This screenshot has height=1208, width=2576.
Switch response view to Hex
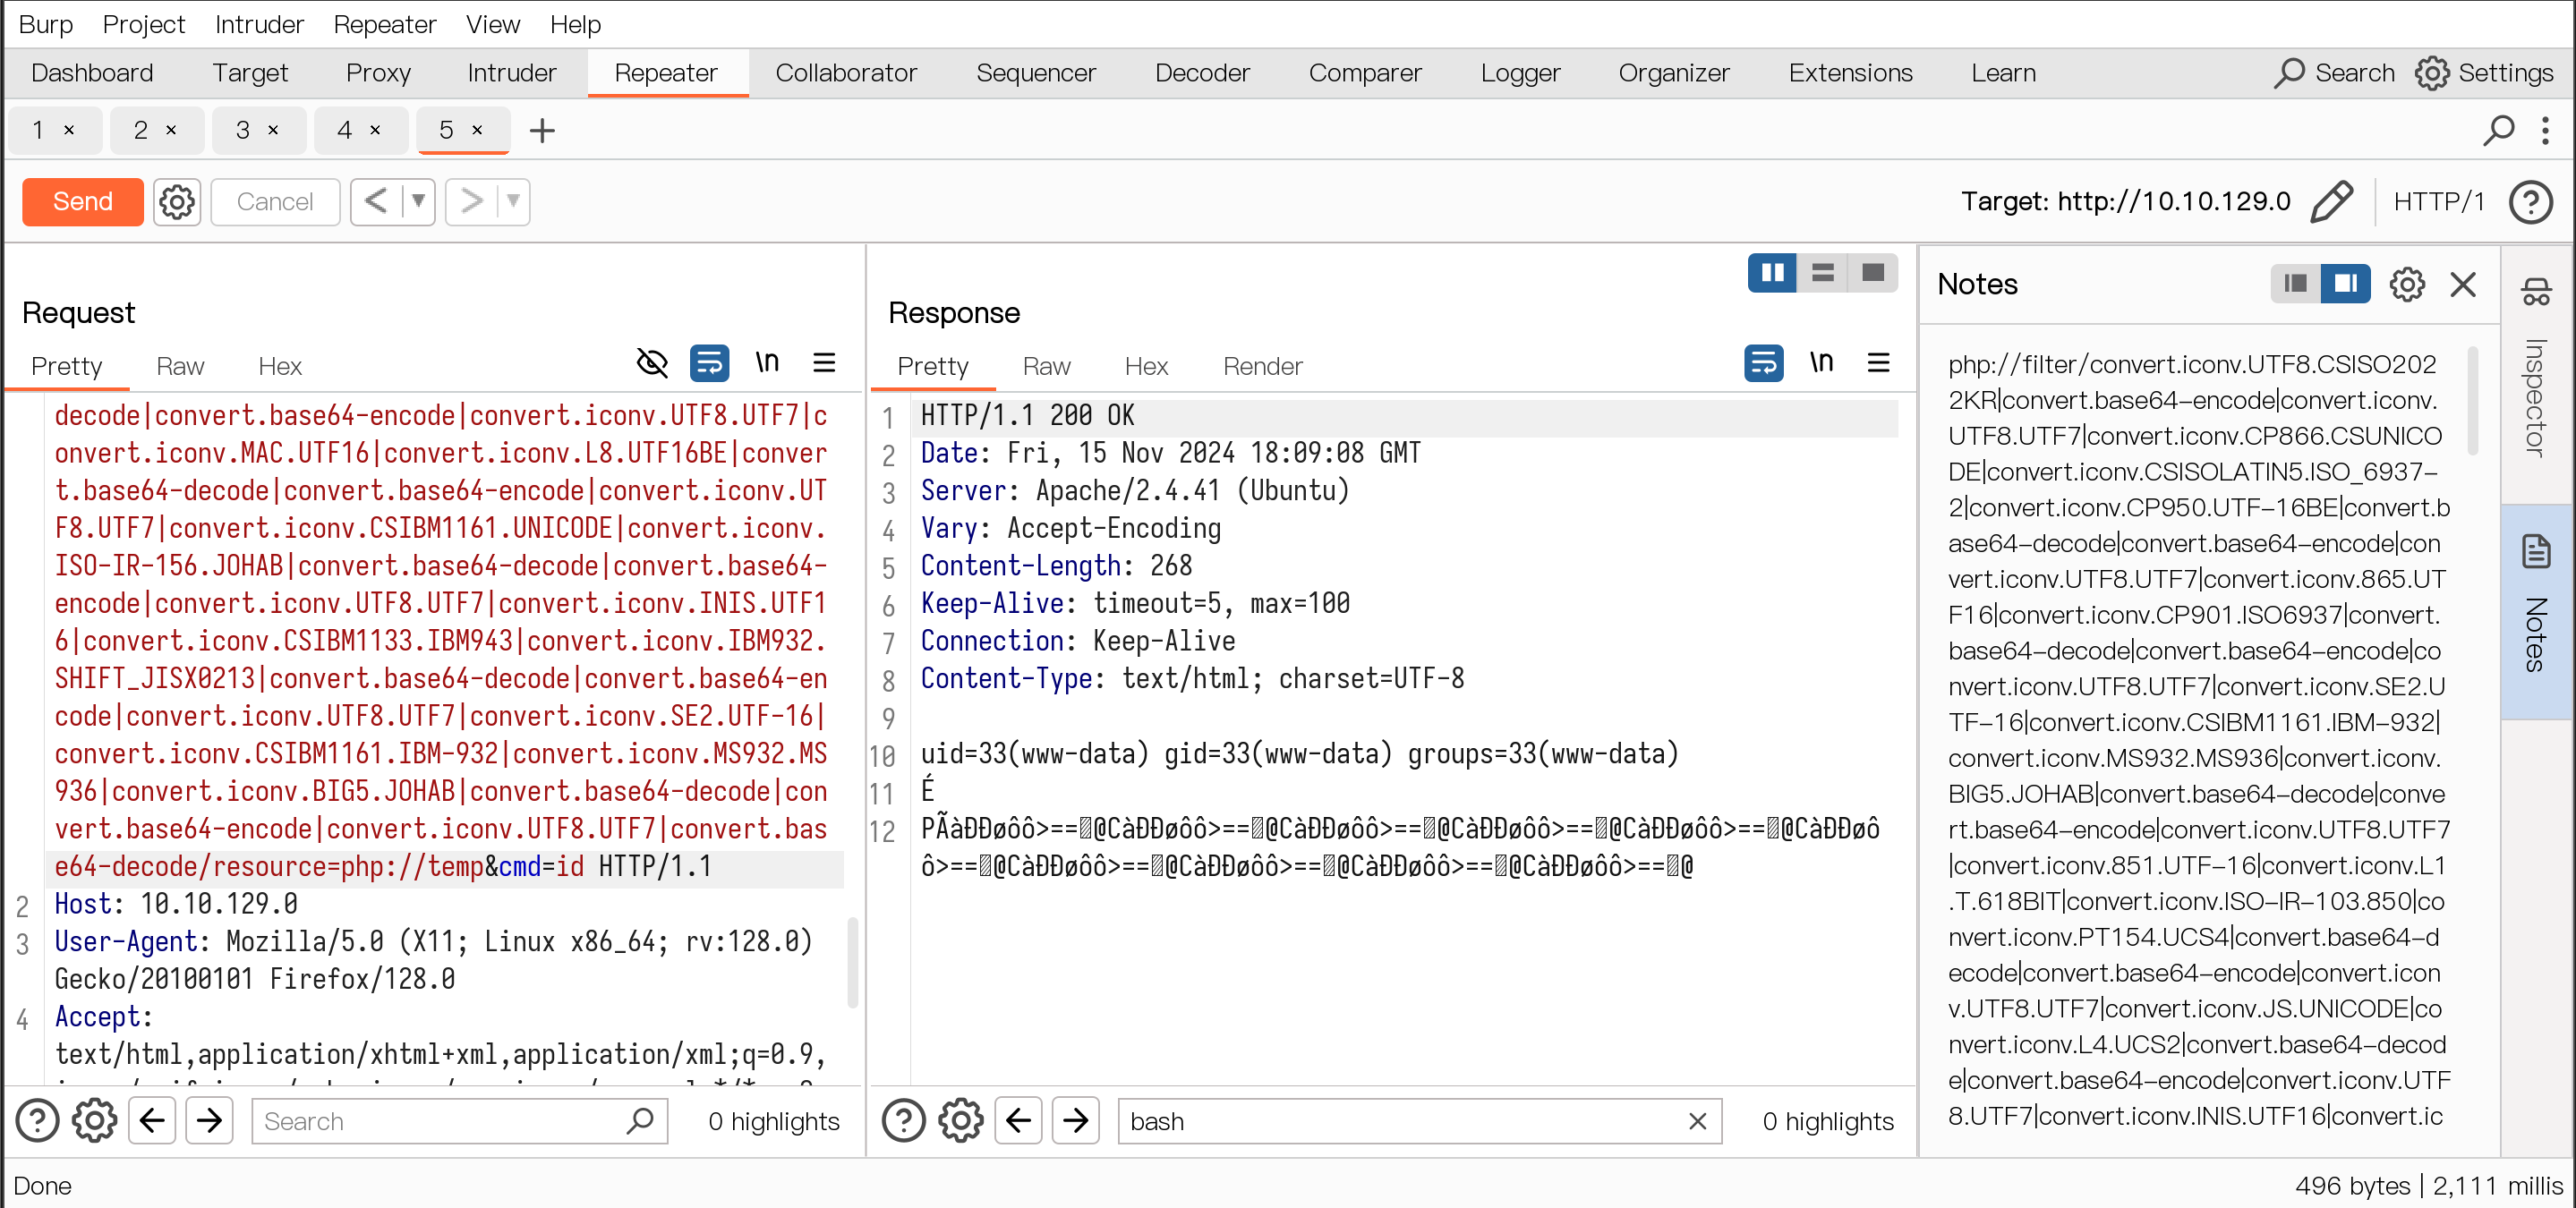1146,366
